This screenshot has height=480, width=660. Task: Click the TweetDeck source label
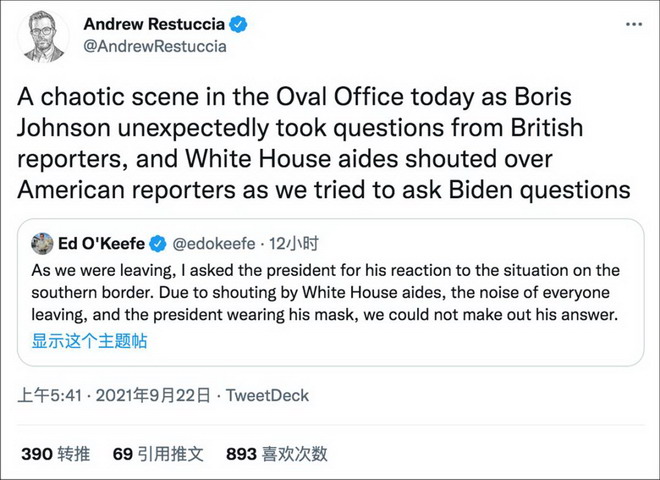[x=267, y=395]
